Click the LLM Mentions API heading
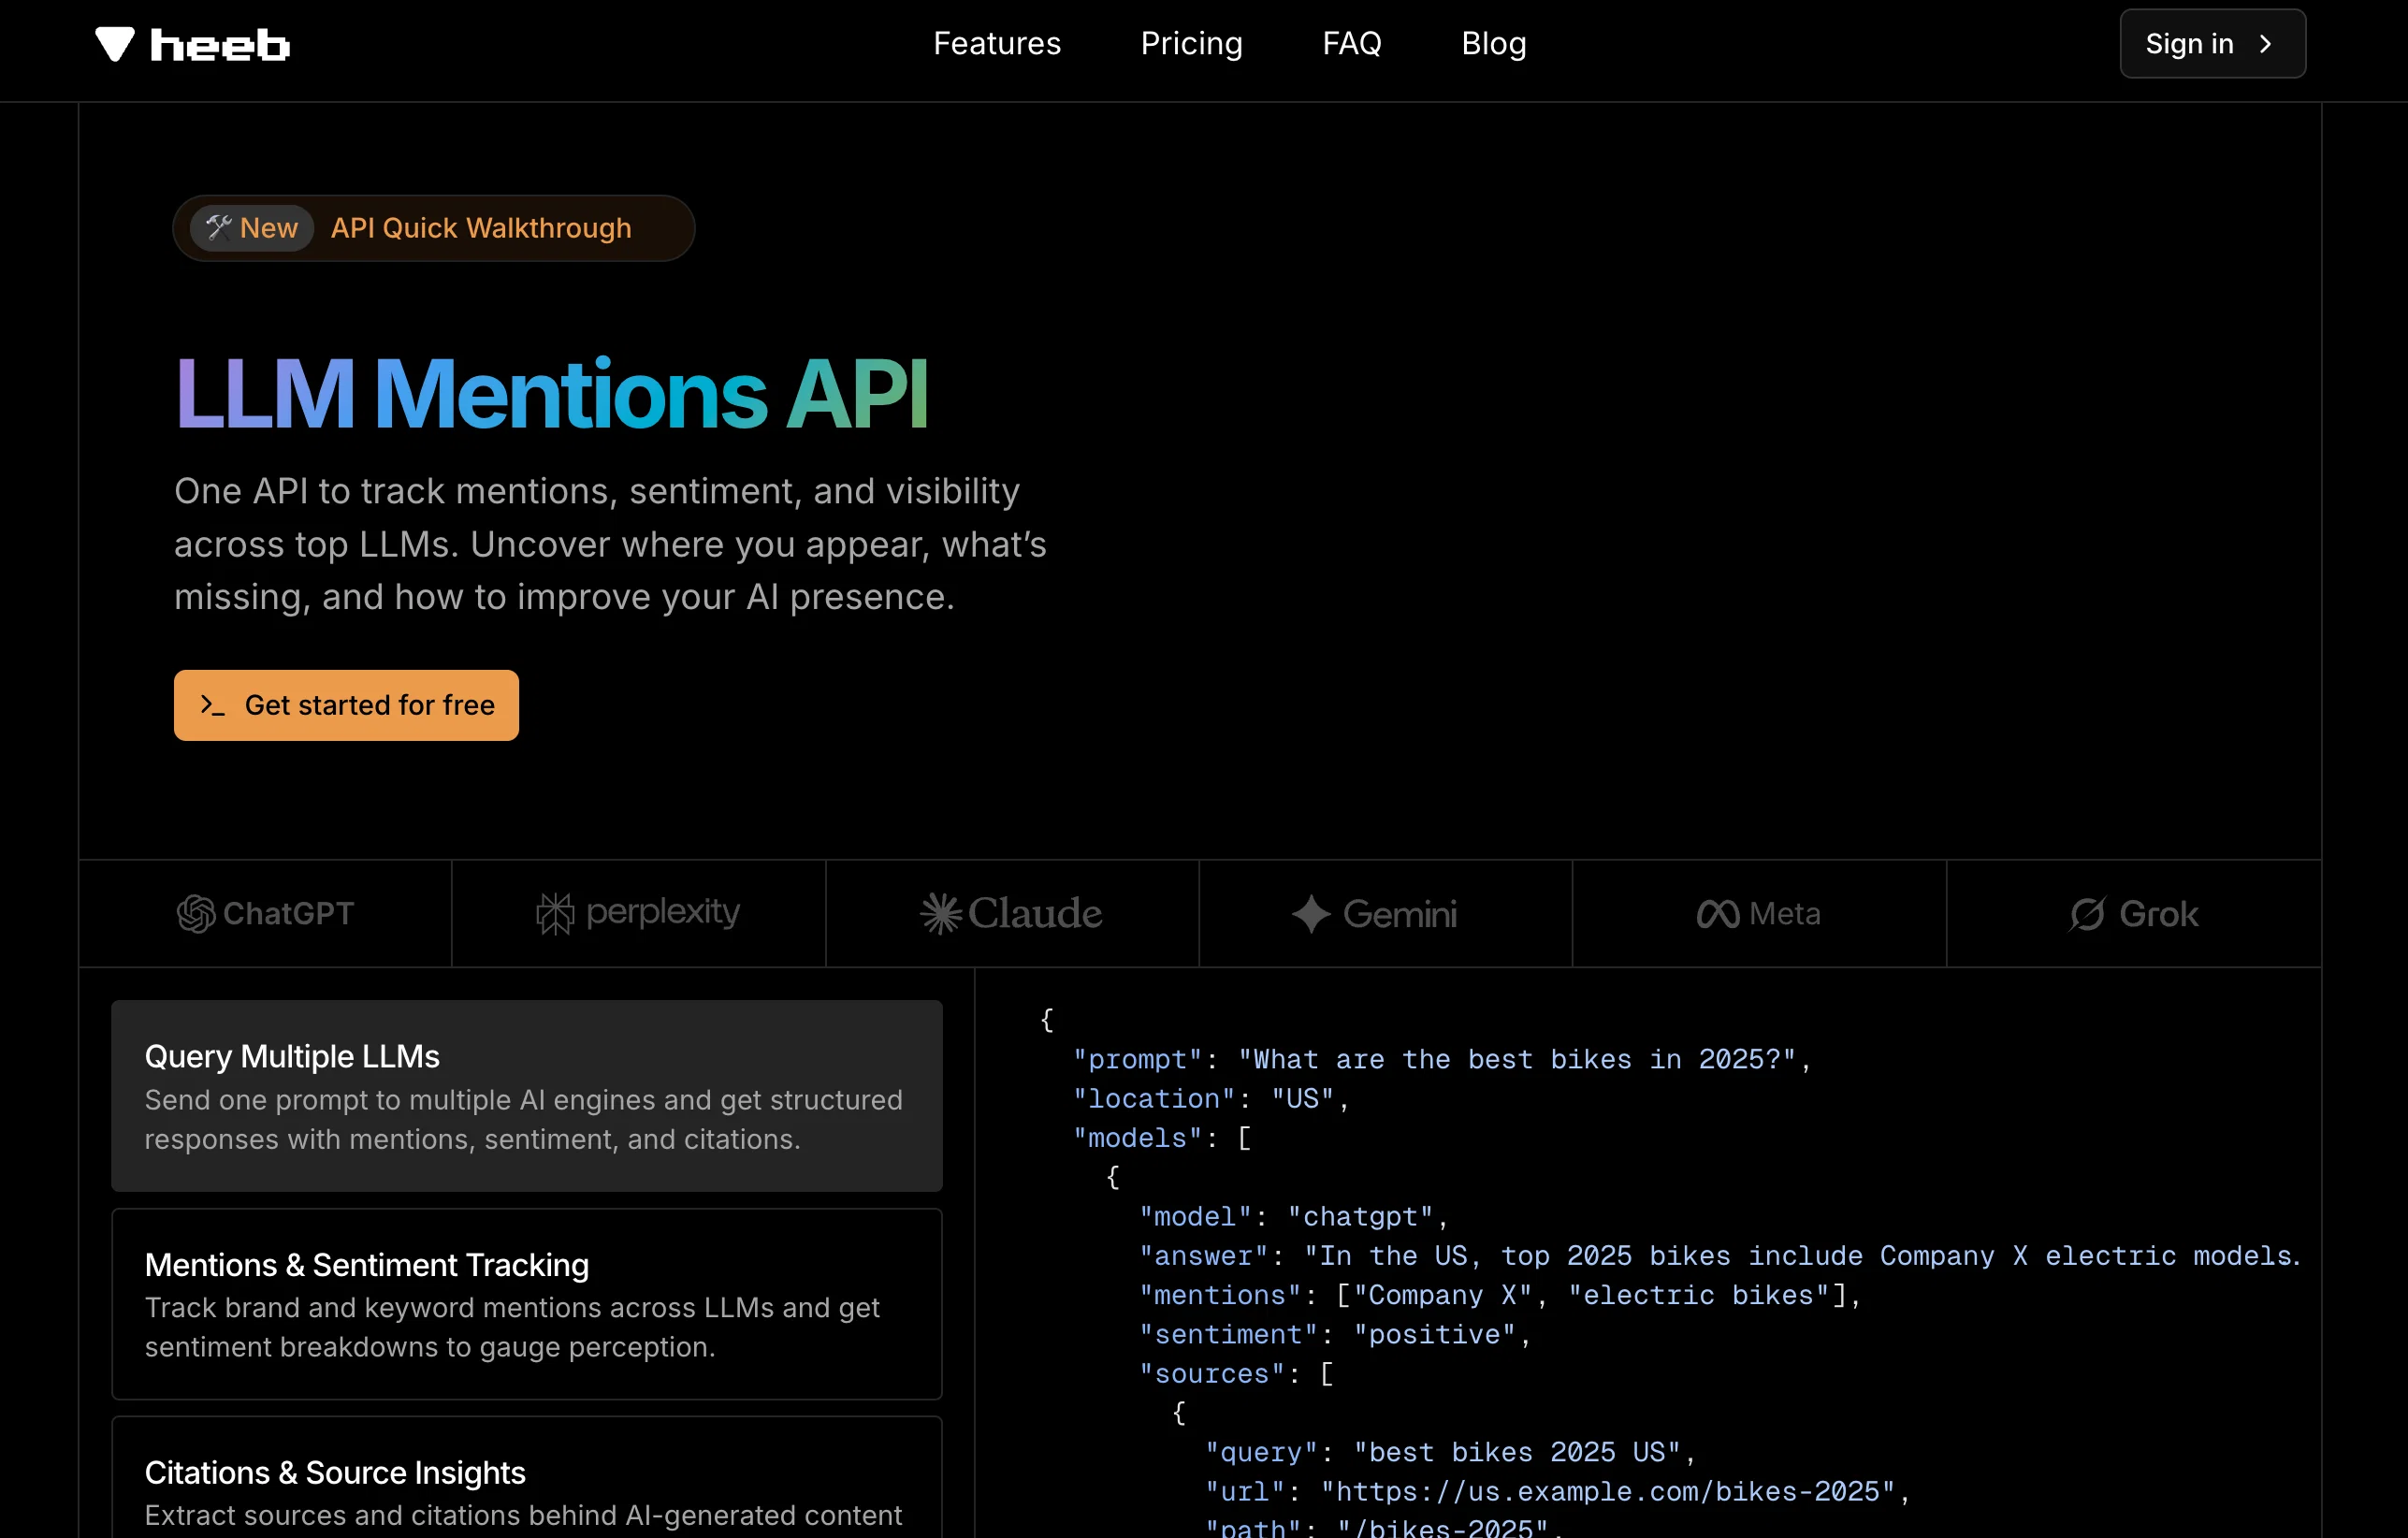This screenshot has width=2408, height=1538. [x=552, y=394]
